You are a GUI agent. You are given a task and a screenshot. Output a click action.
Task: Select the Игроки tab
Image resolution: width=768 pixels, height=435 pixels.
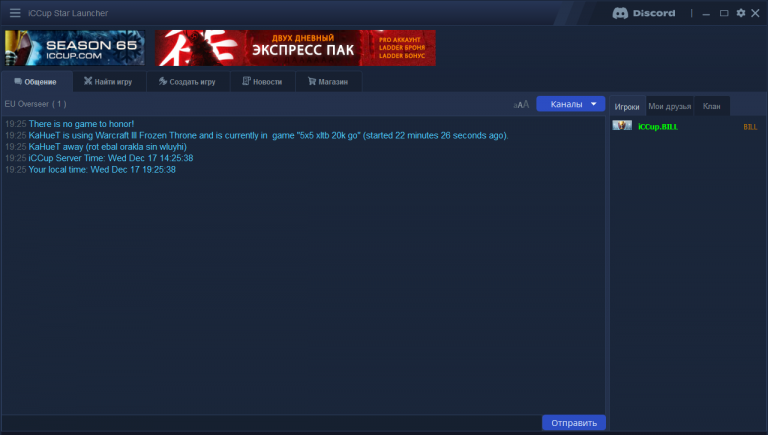(x=627, y=106)
